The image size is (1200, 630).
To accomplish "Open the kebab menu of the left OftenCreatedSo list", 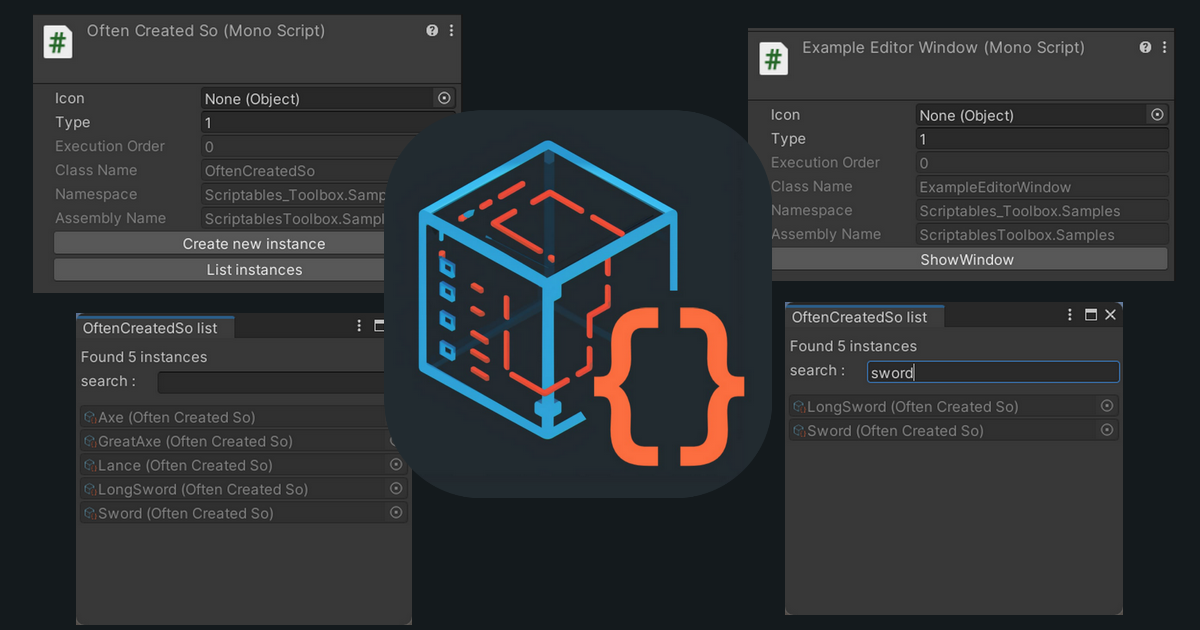I will pos(358,325).
